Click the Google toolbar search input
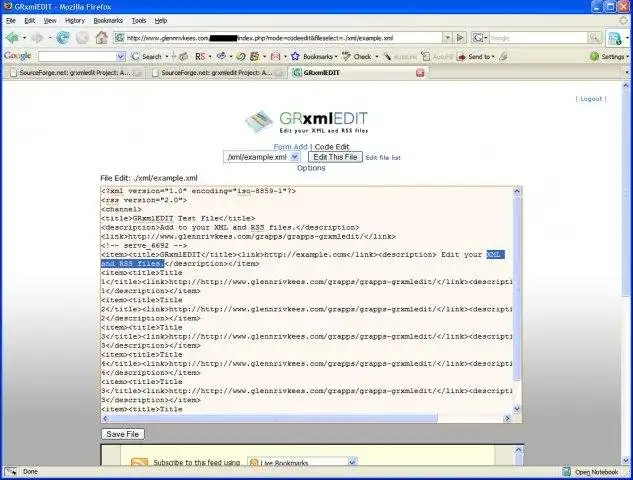 click(x=77, y=57)
